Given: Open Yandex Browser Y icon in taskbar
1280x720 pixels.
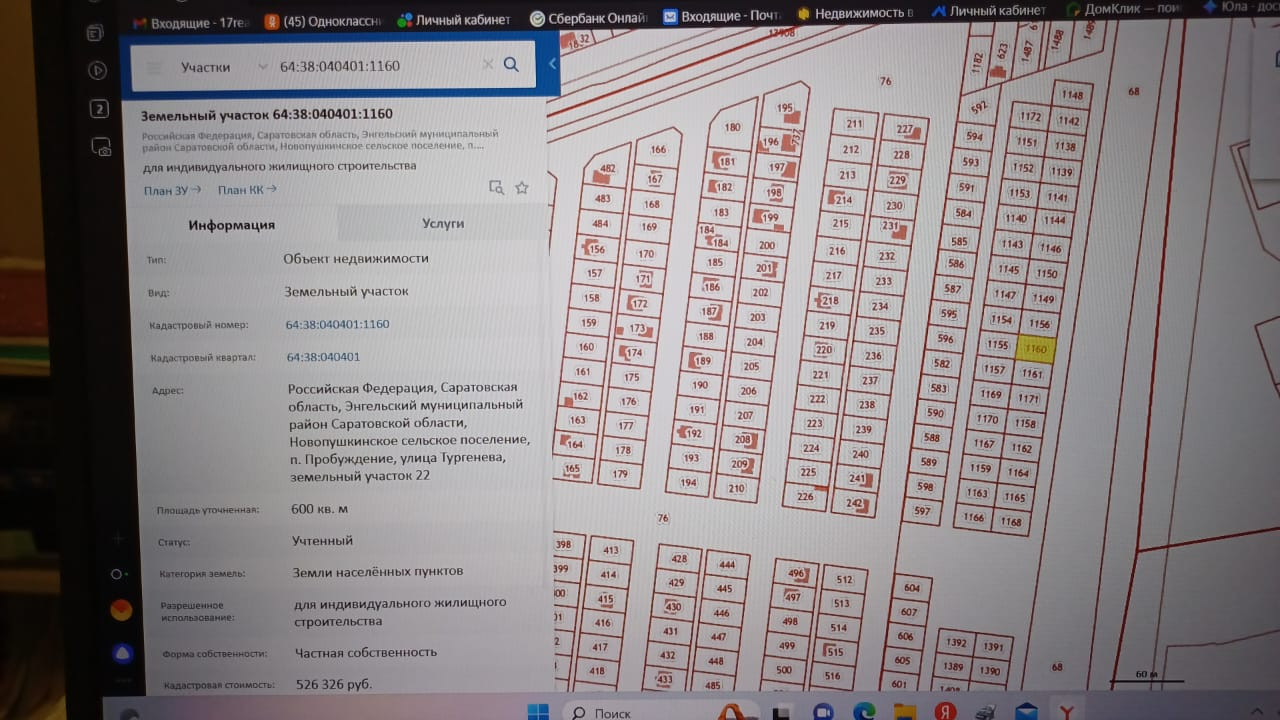Looking at the screenshot, I should pos(1068,712).
